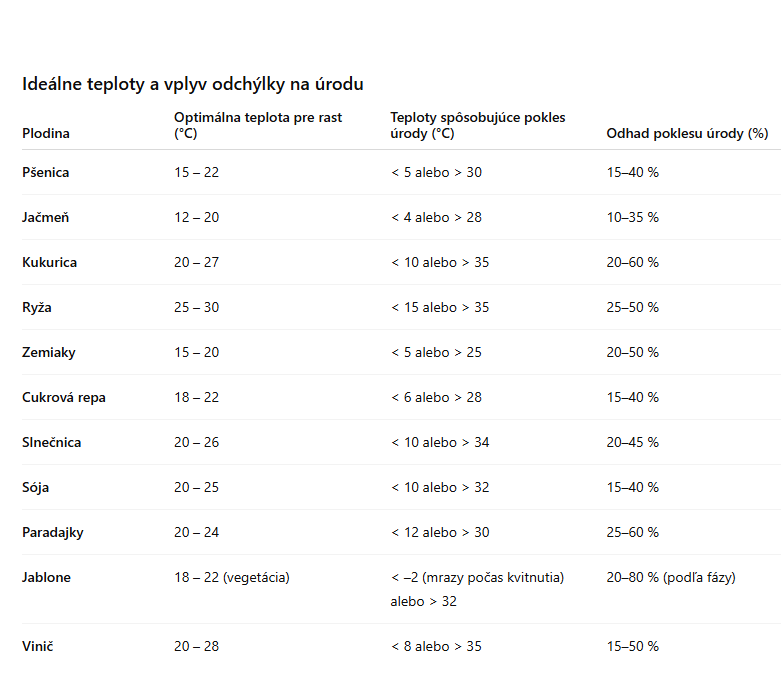
Task: Click the 'Jablone' row label
Action: click(47, 577)
